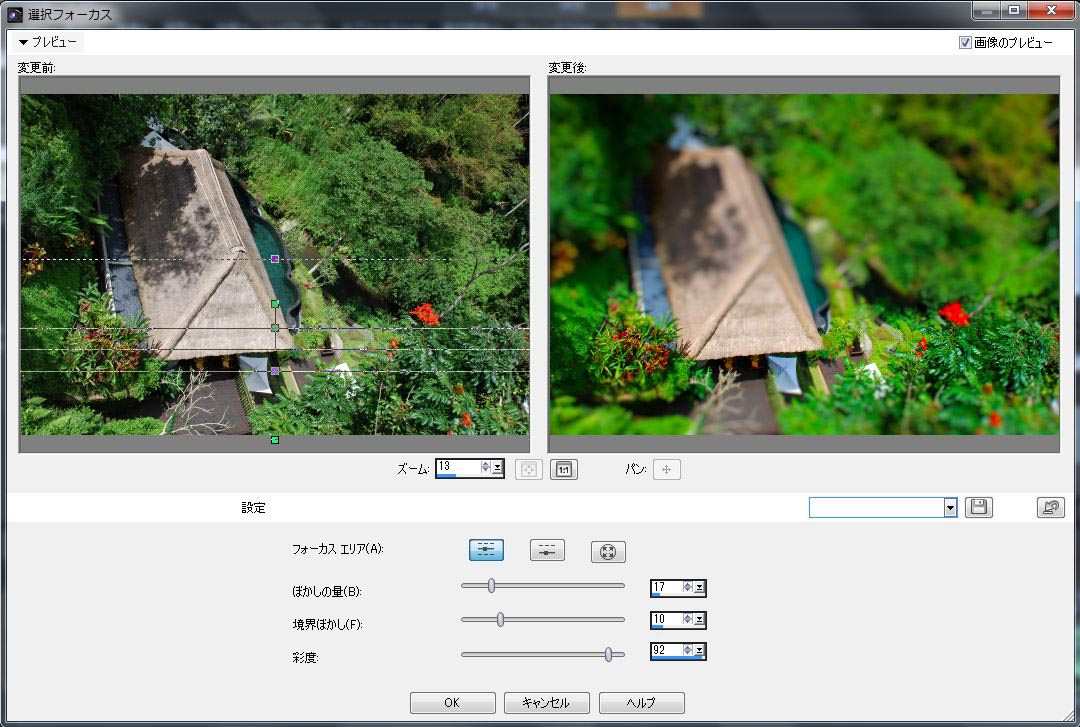Confirm with the OK button
This screenshot has width=1080, height=727.
453,703
